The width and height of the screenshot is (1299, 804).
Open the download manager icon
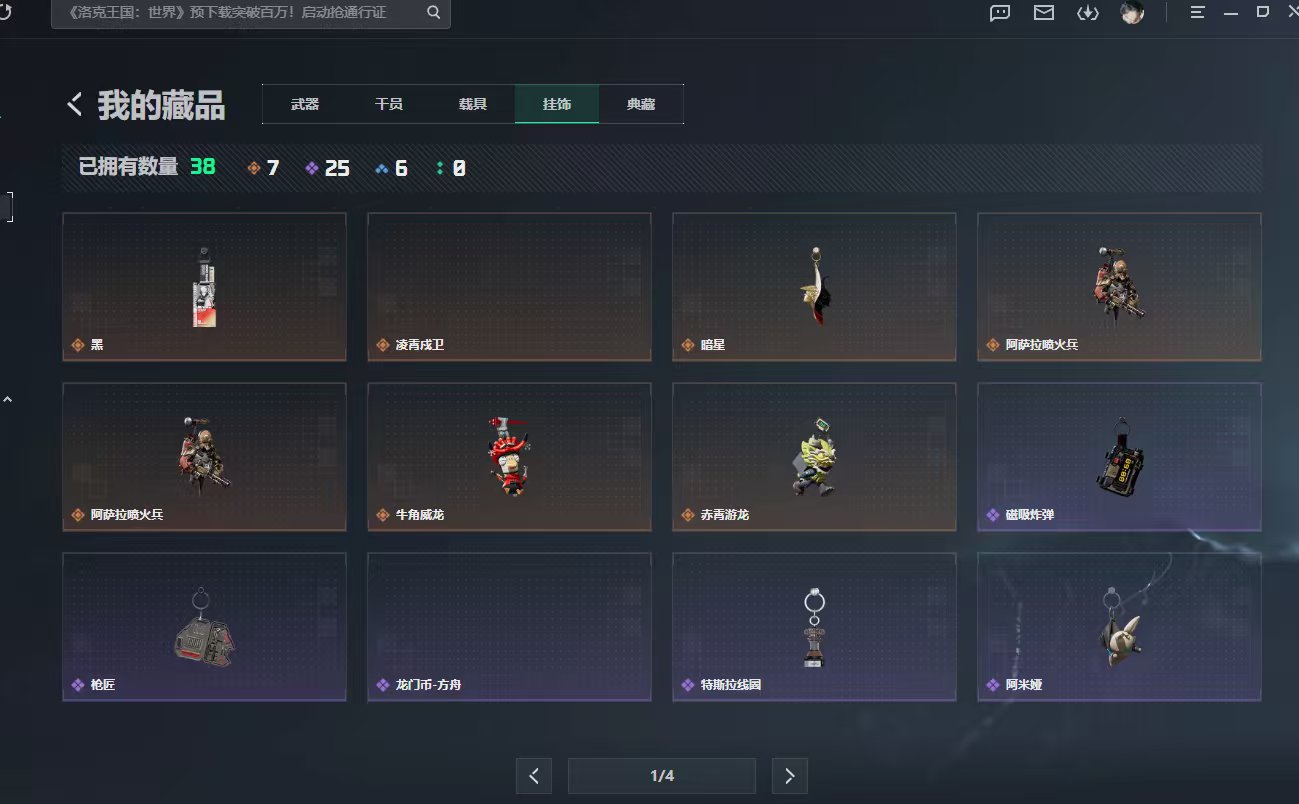click(1087, 13)
